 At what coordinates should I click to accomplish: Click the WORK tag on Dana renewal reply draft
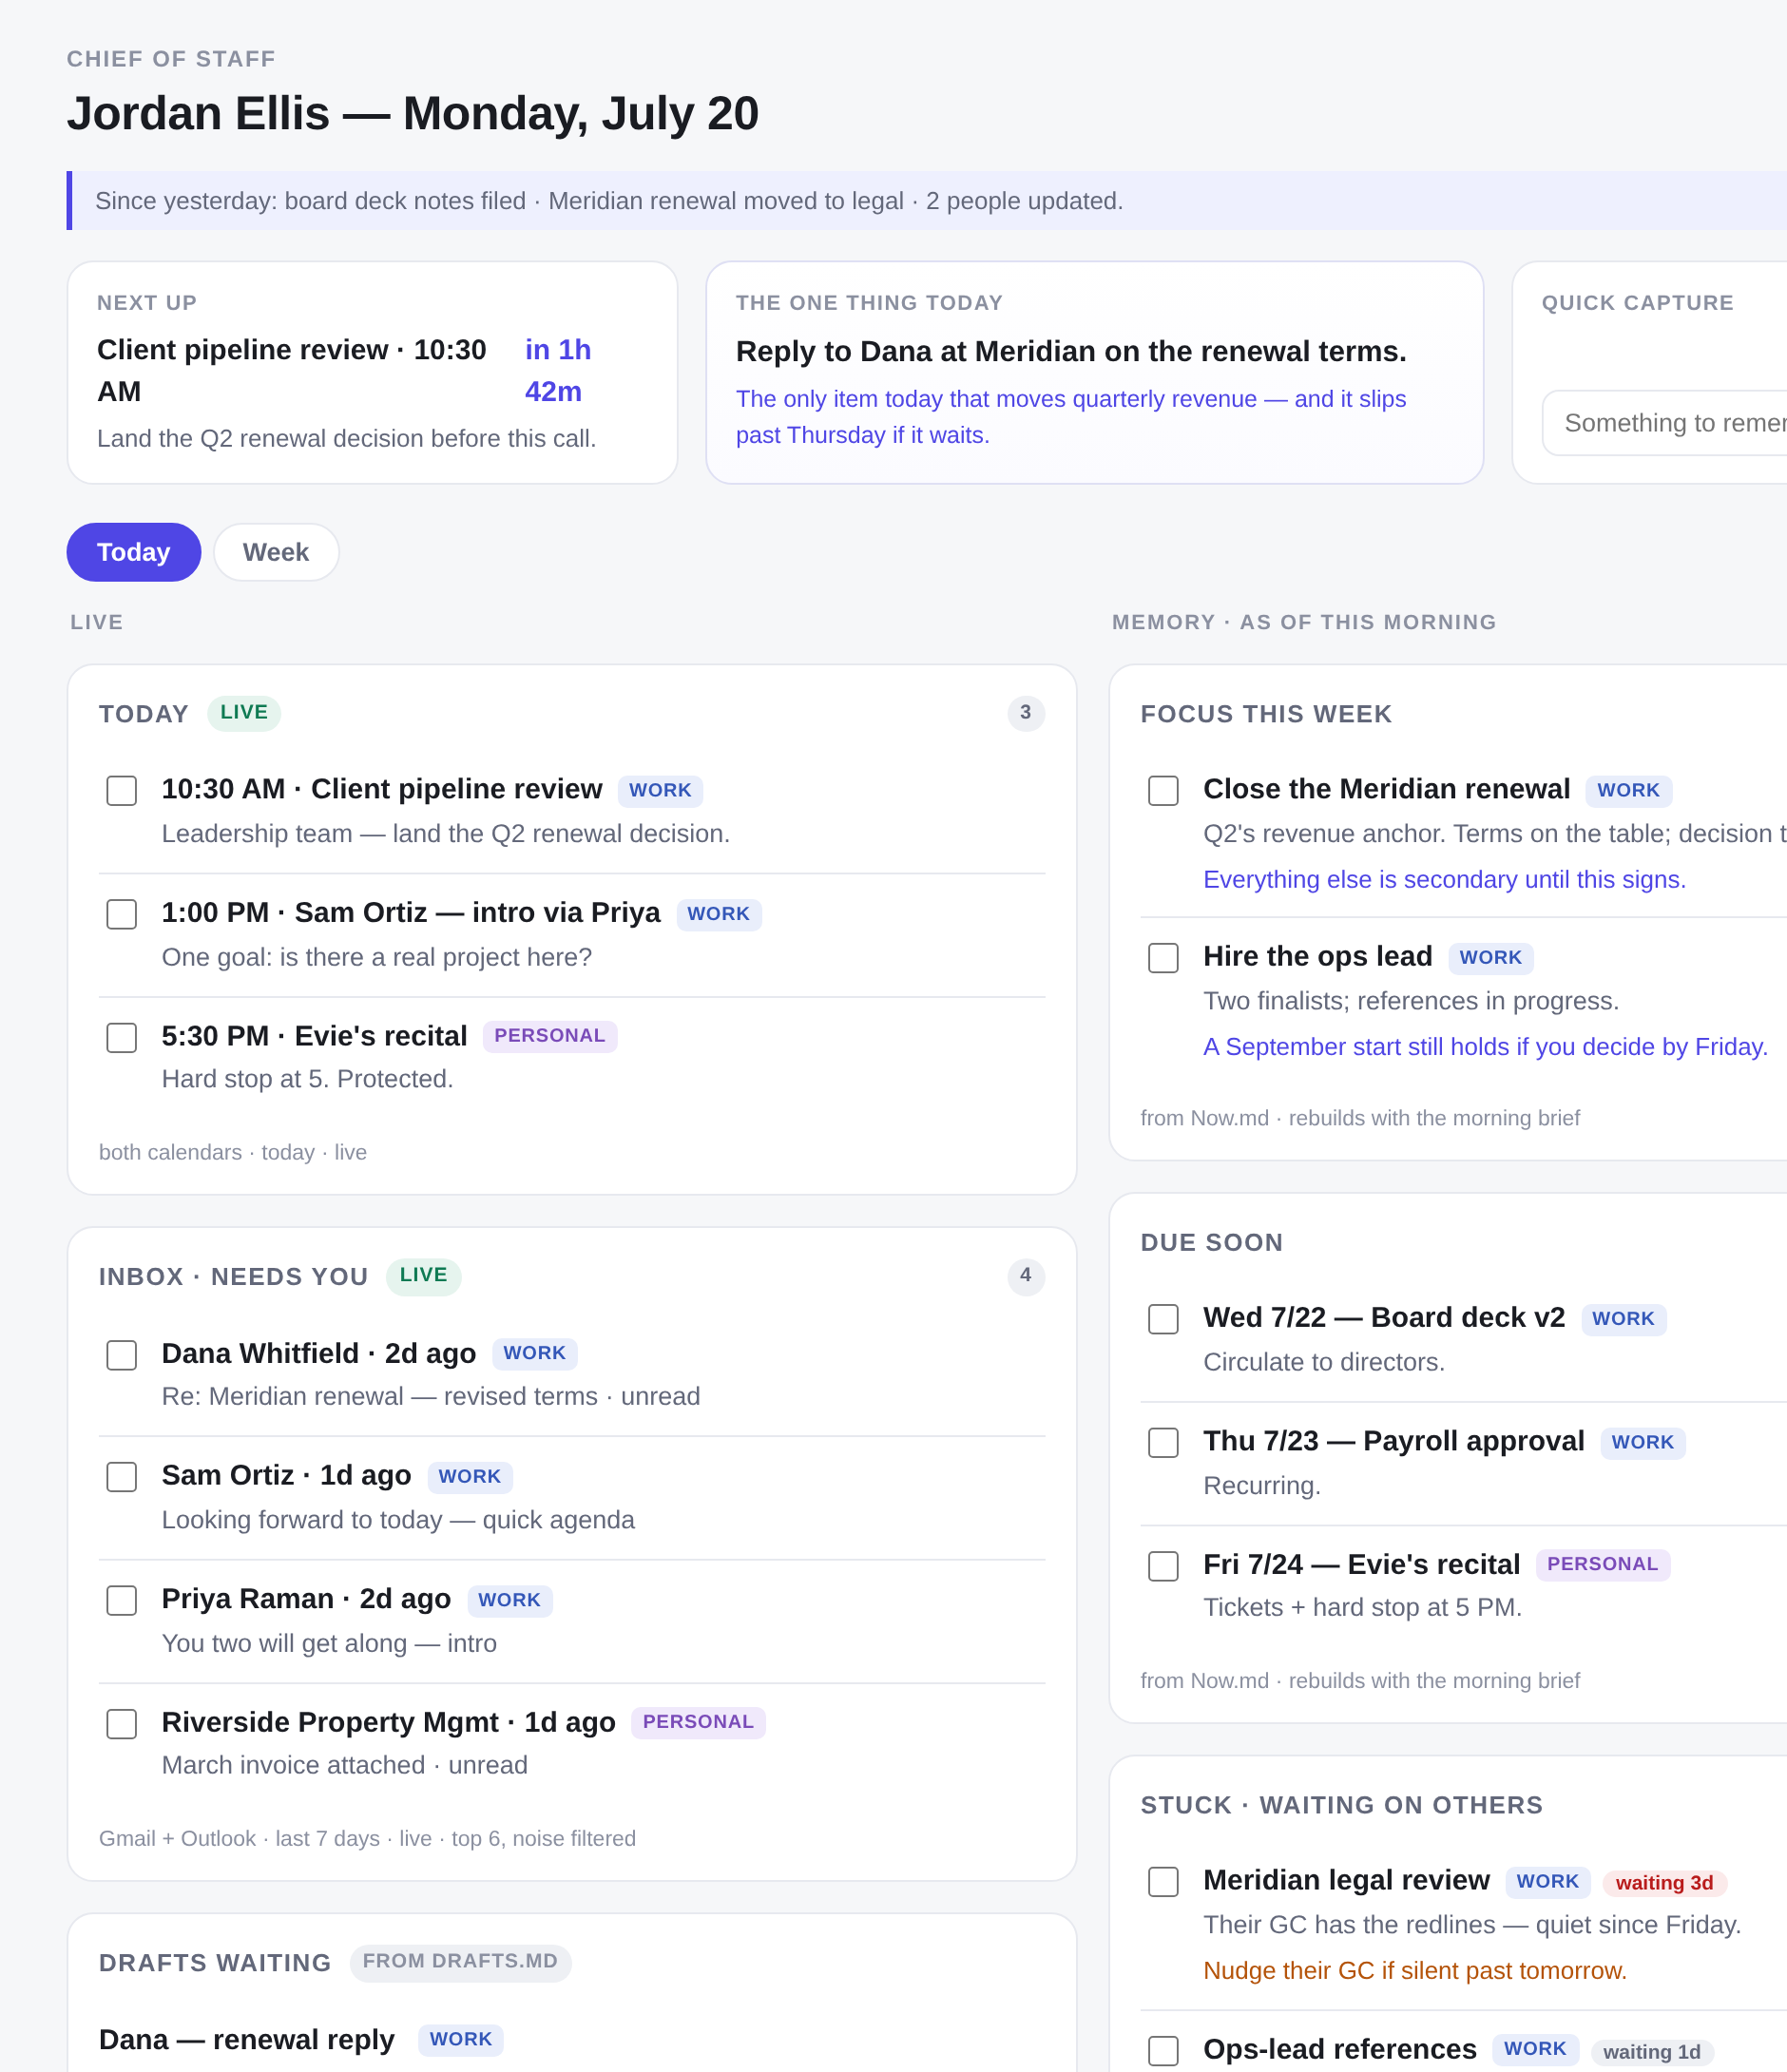click(461, 2040)
